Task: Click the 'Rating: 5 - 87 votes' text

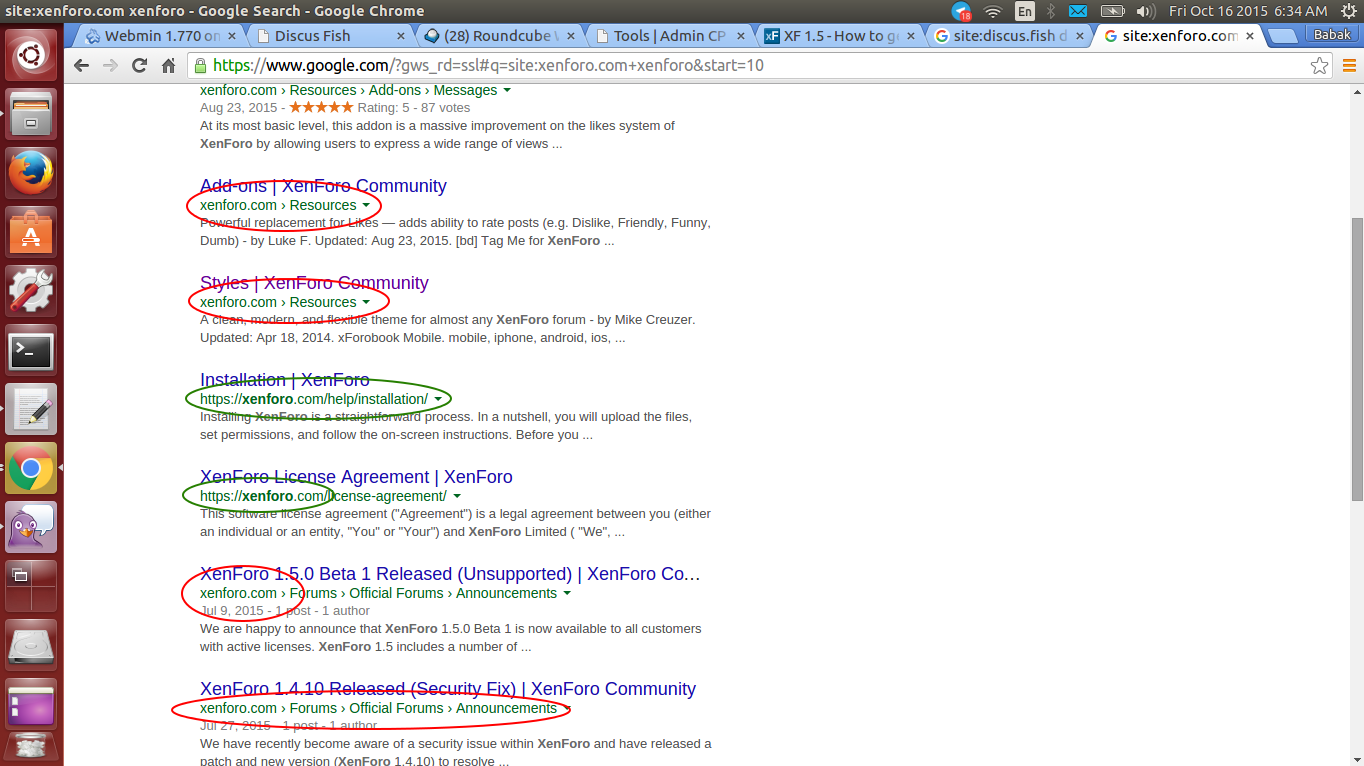Action: tap(413, 107)
